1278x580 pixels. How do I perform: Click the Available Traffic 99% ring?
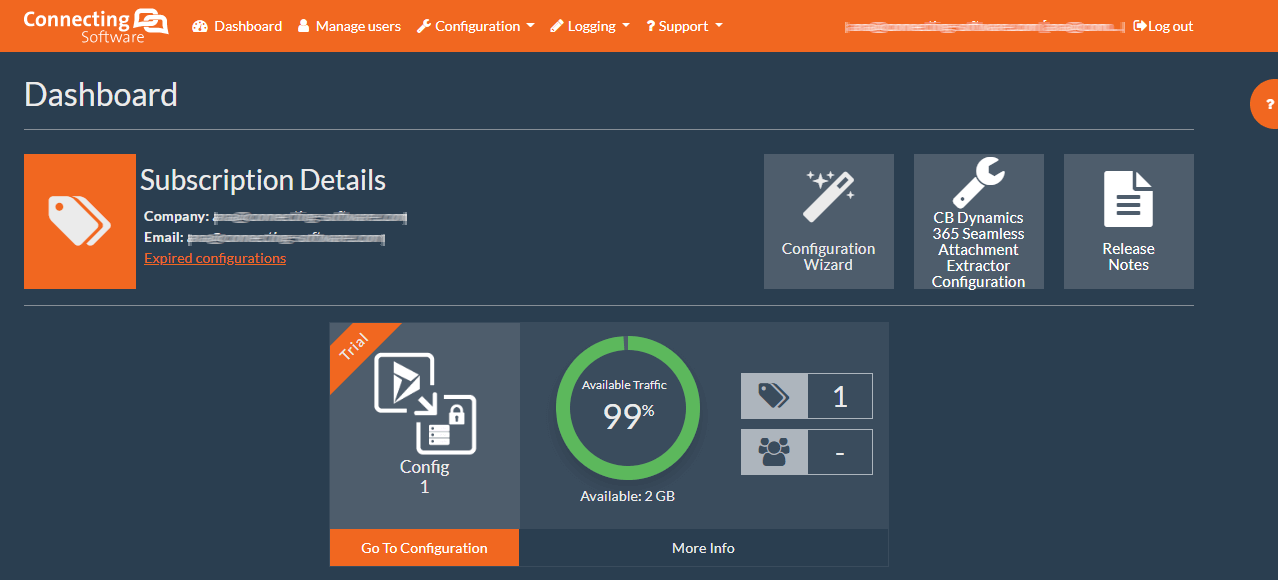tap(627, 408)
